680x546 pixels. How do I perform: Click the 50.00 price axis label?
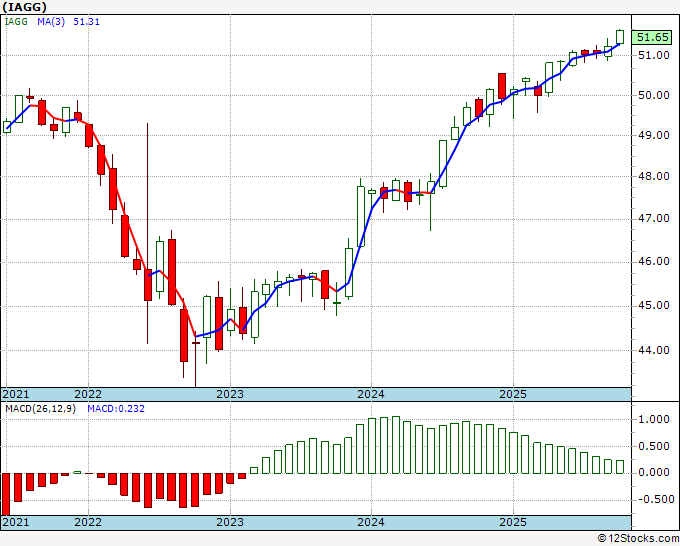pos(654,95)
